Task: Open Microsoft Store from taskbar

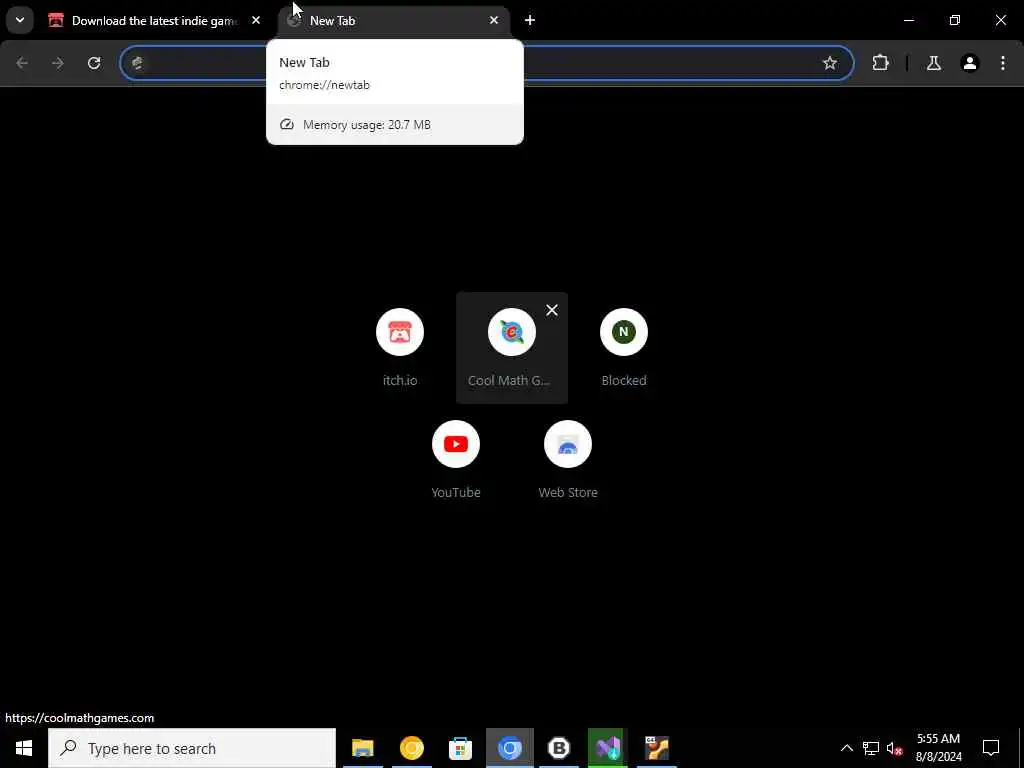Action: coord(460,748)
